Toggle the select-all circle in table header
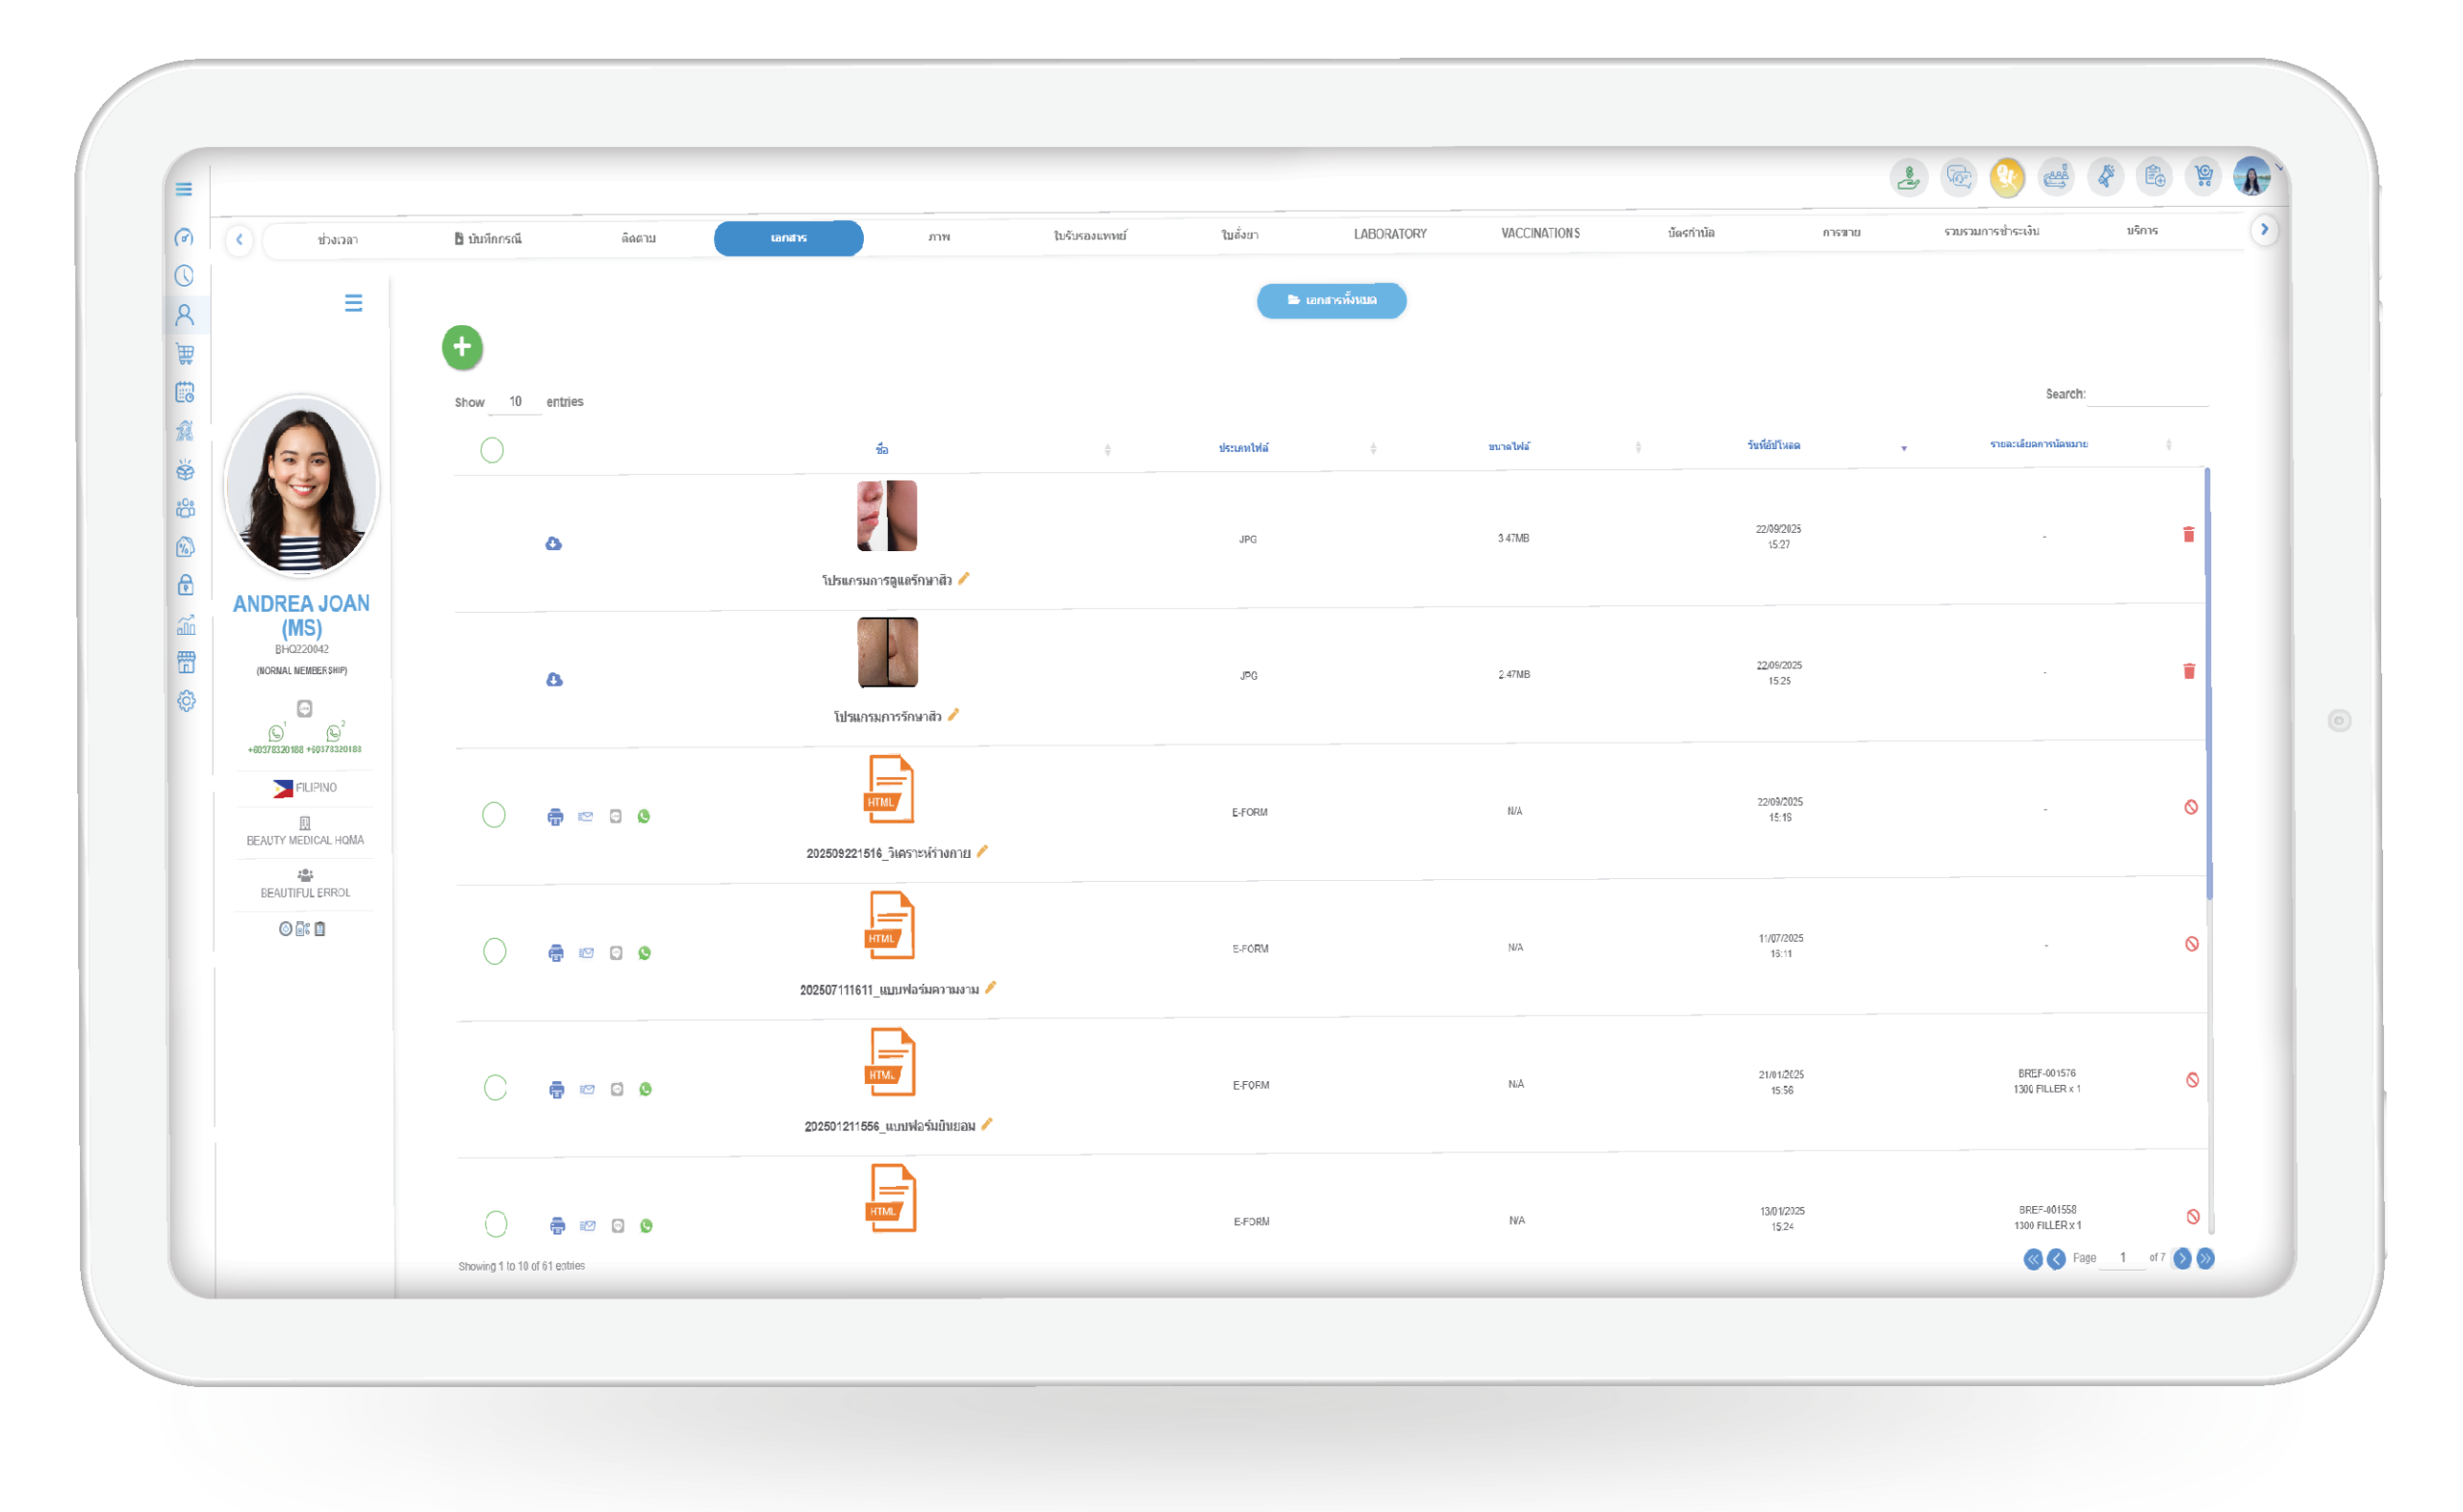This screenshot has height=1512, width=2463. [492, 450]
